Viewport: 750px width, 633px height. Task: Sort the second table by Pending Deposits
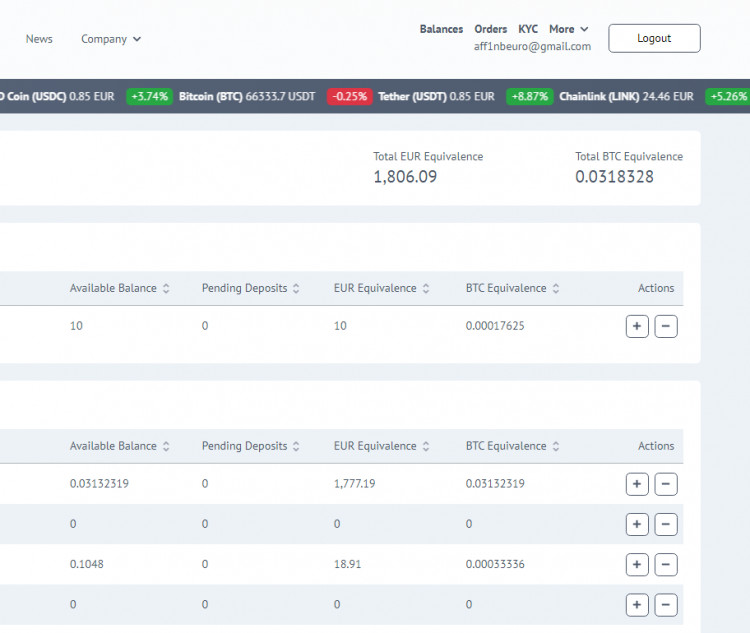[x=251, y=446]
